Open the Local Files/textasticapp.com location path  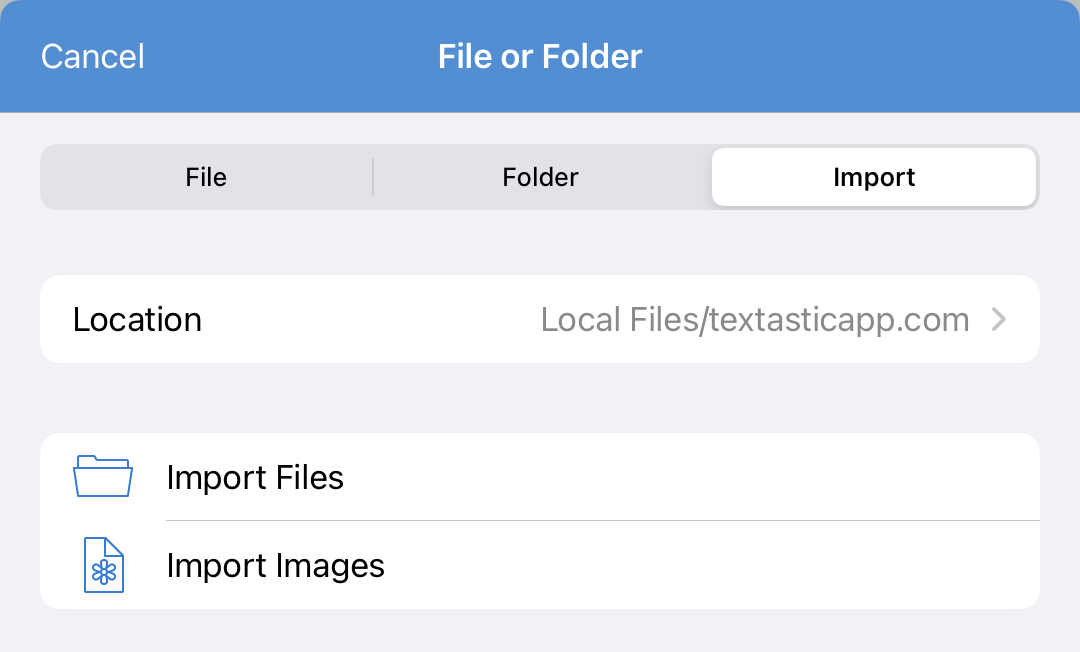coord(755,319)
